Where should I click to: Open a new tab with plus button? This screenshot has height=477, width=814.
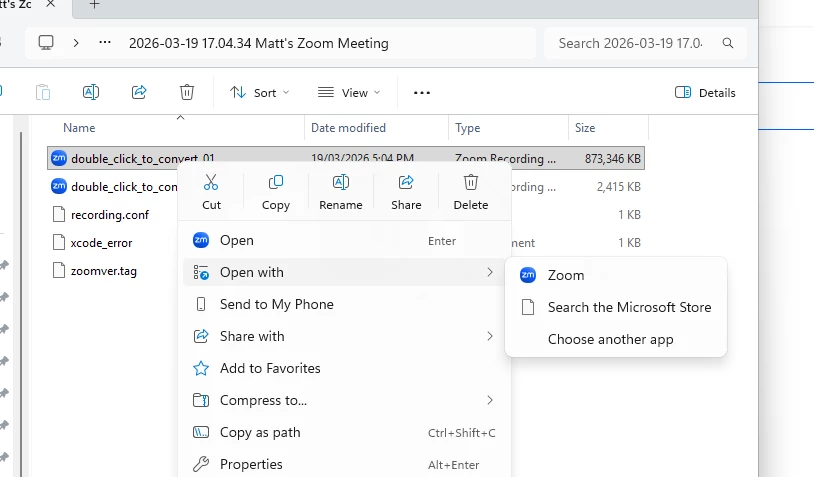[94, 5]
